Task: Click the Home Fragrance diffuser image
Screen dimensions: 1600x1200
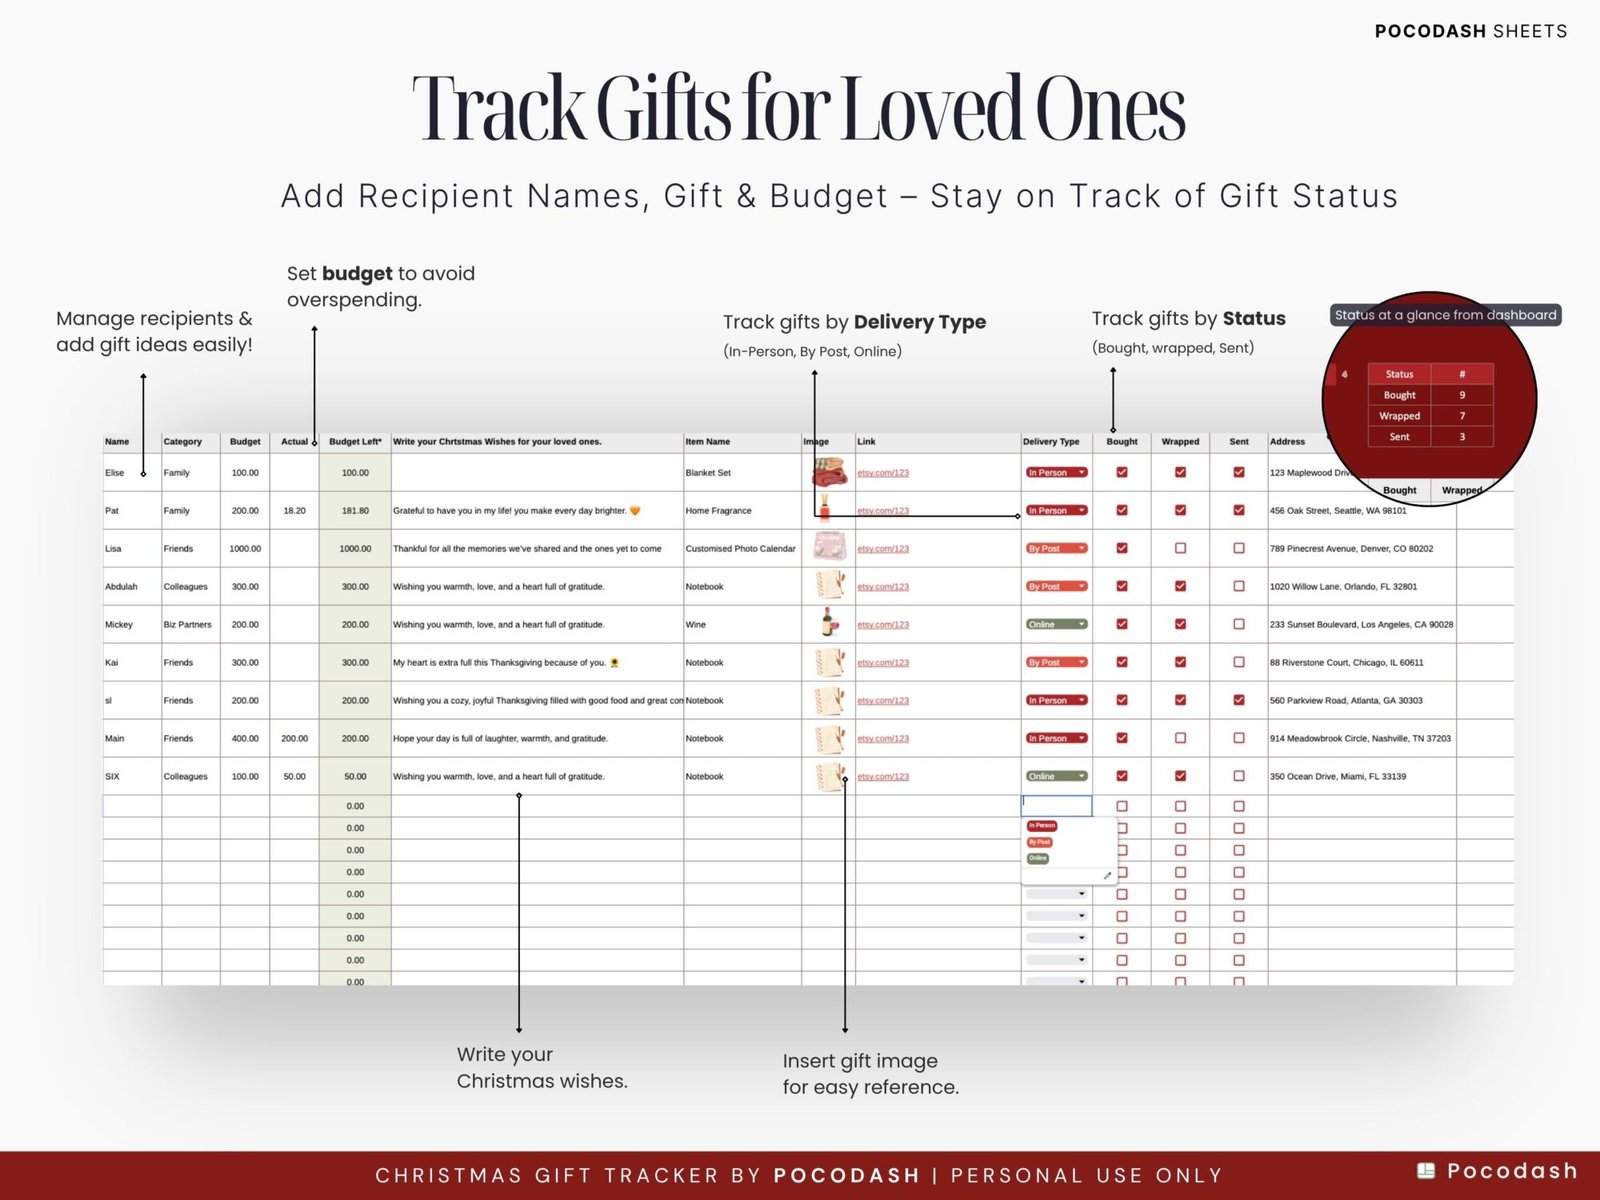Action: (825, 510)
